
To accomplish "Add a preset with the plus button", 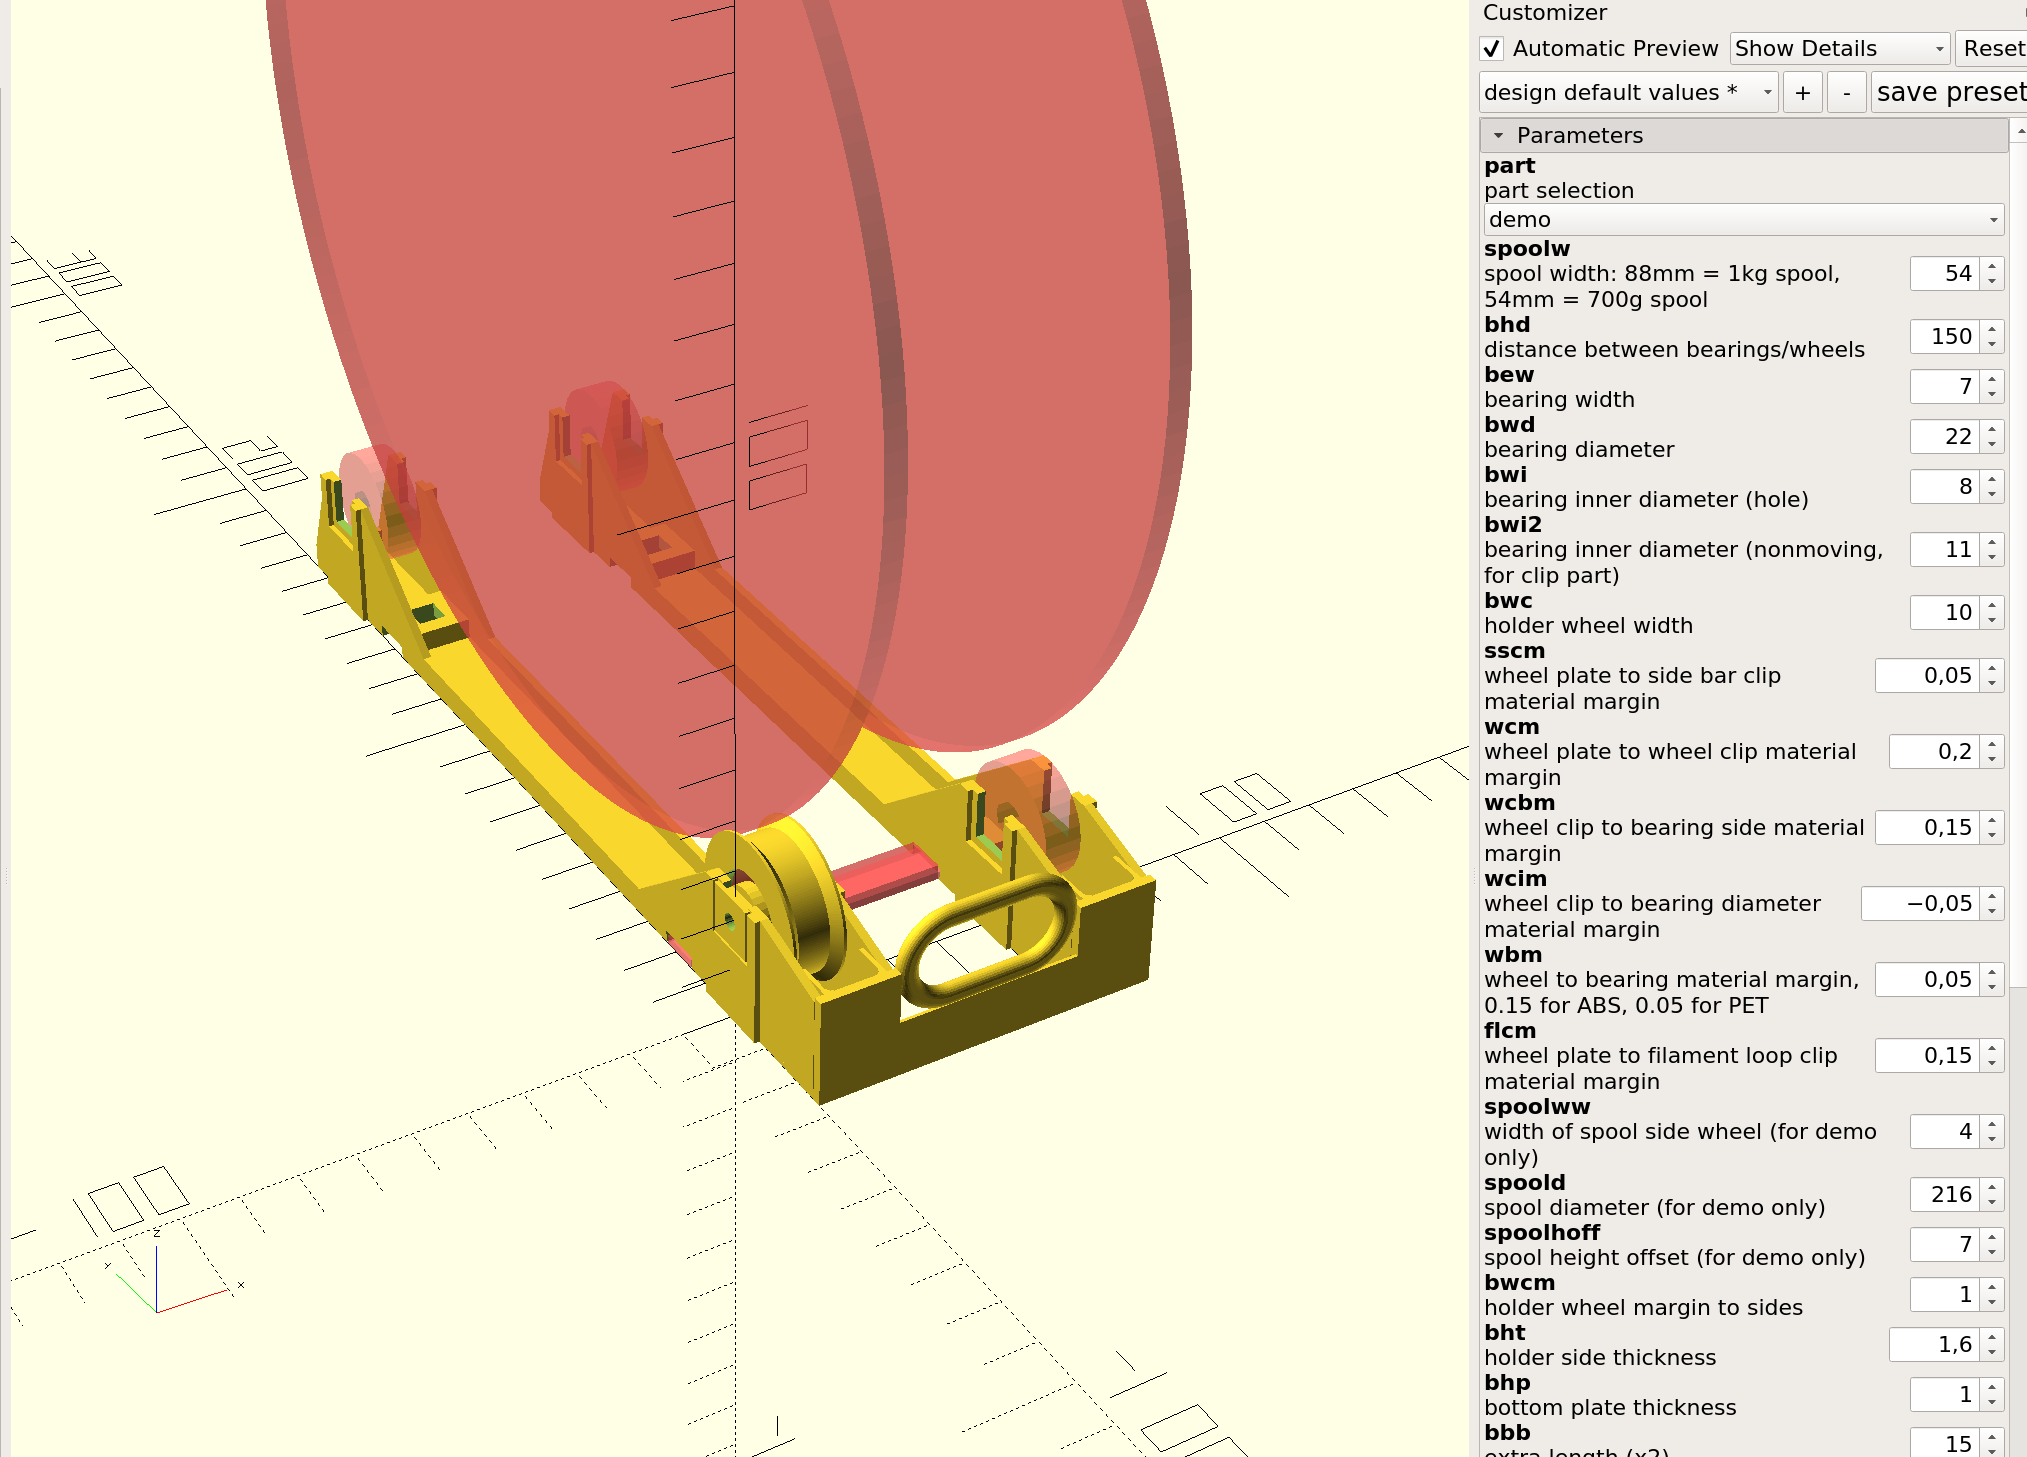I will coord(1803,93).
